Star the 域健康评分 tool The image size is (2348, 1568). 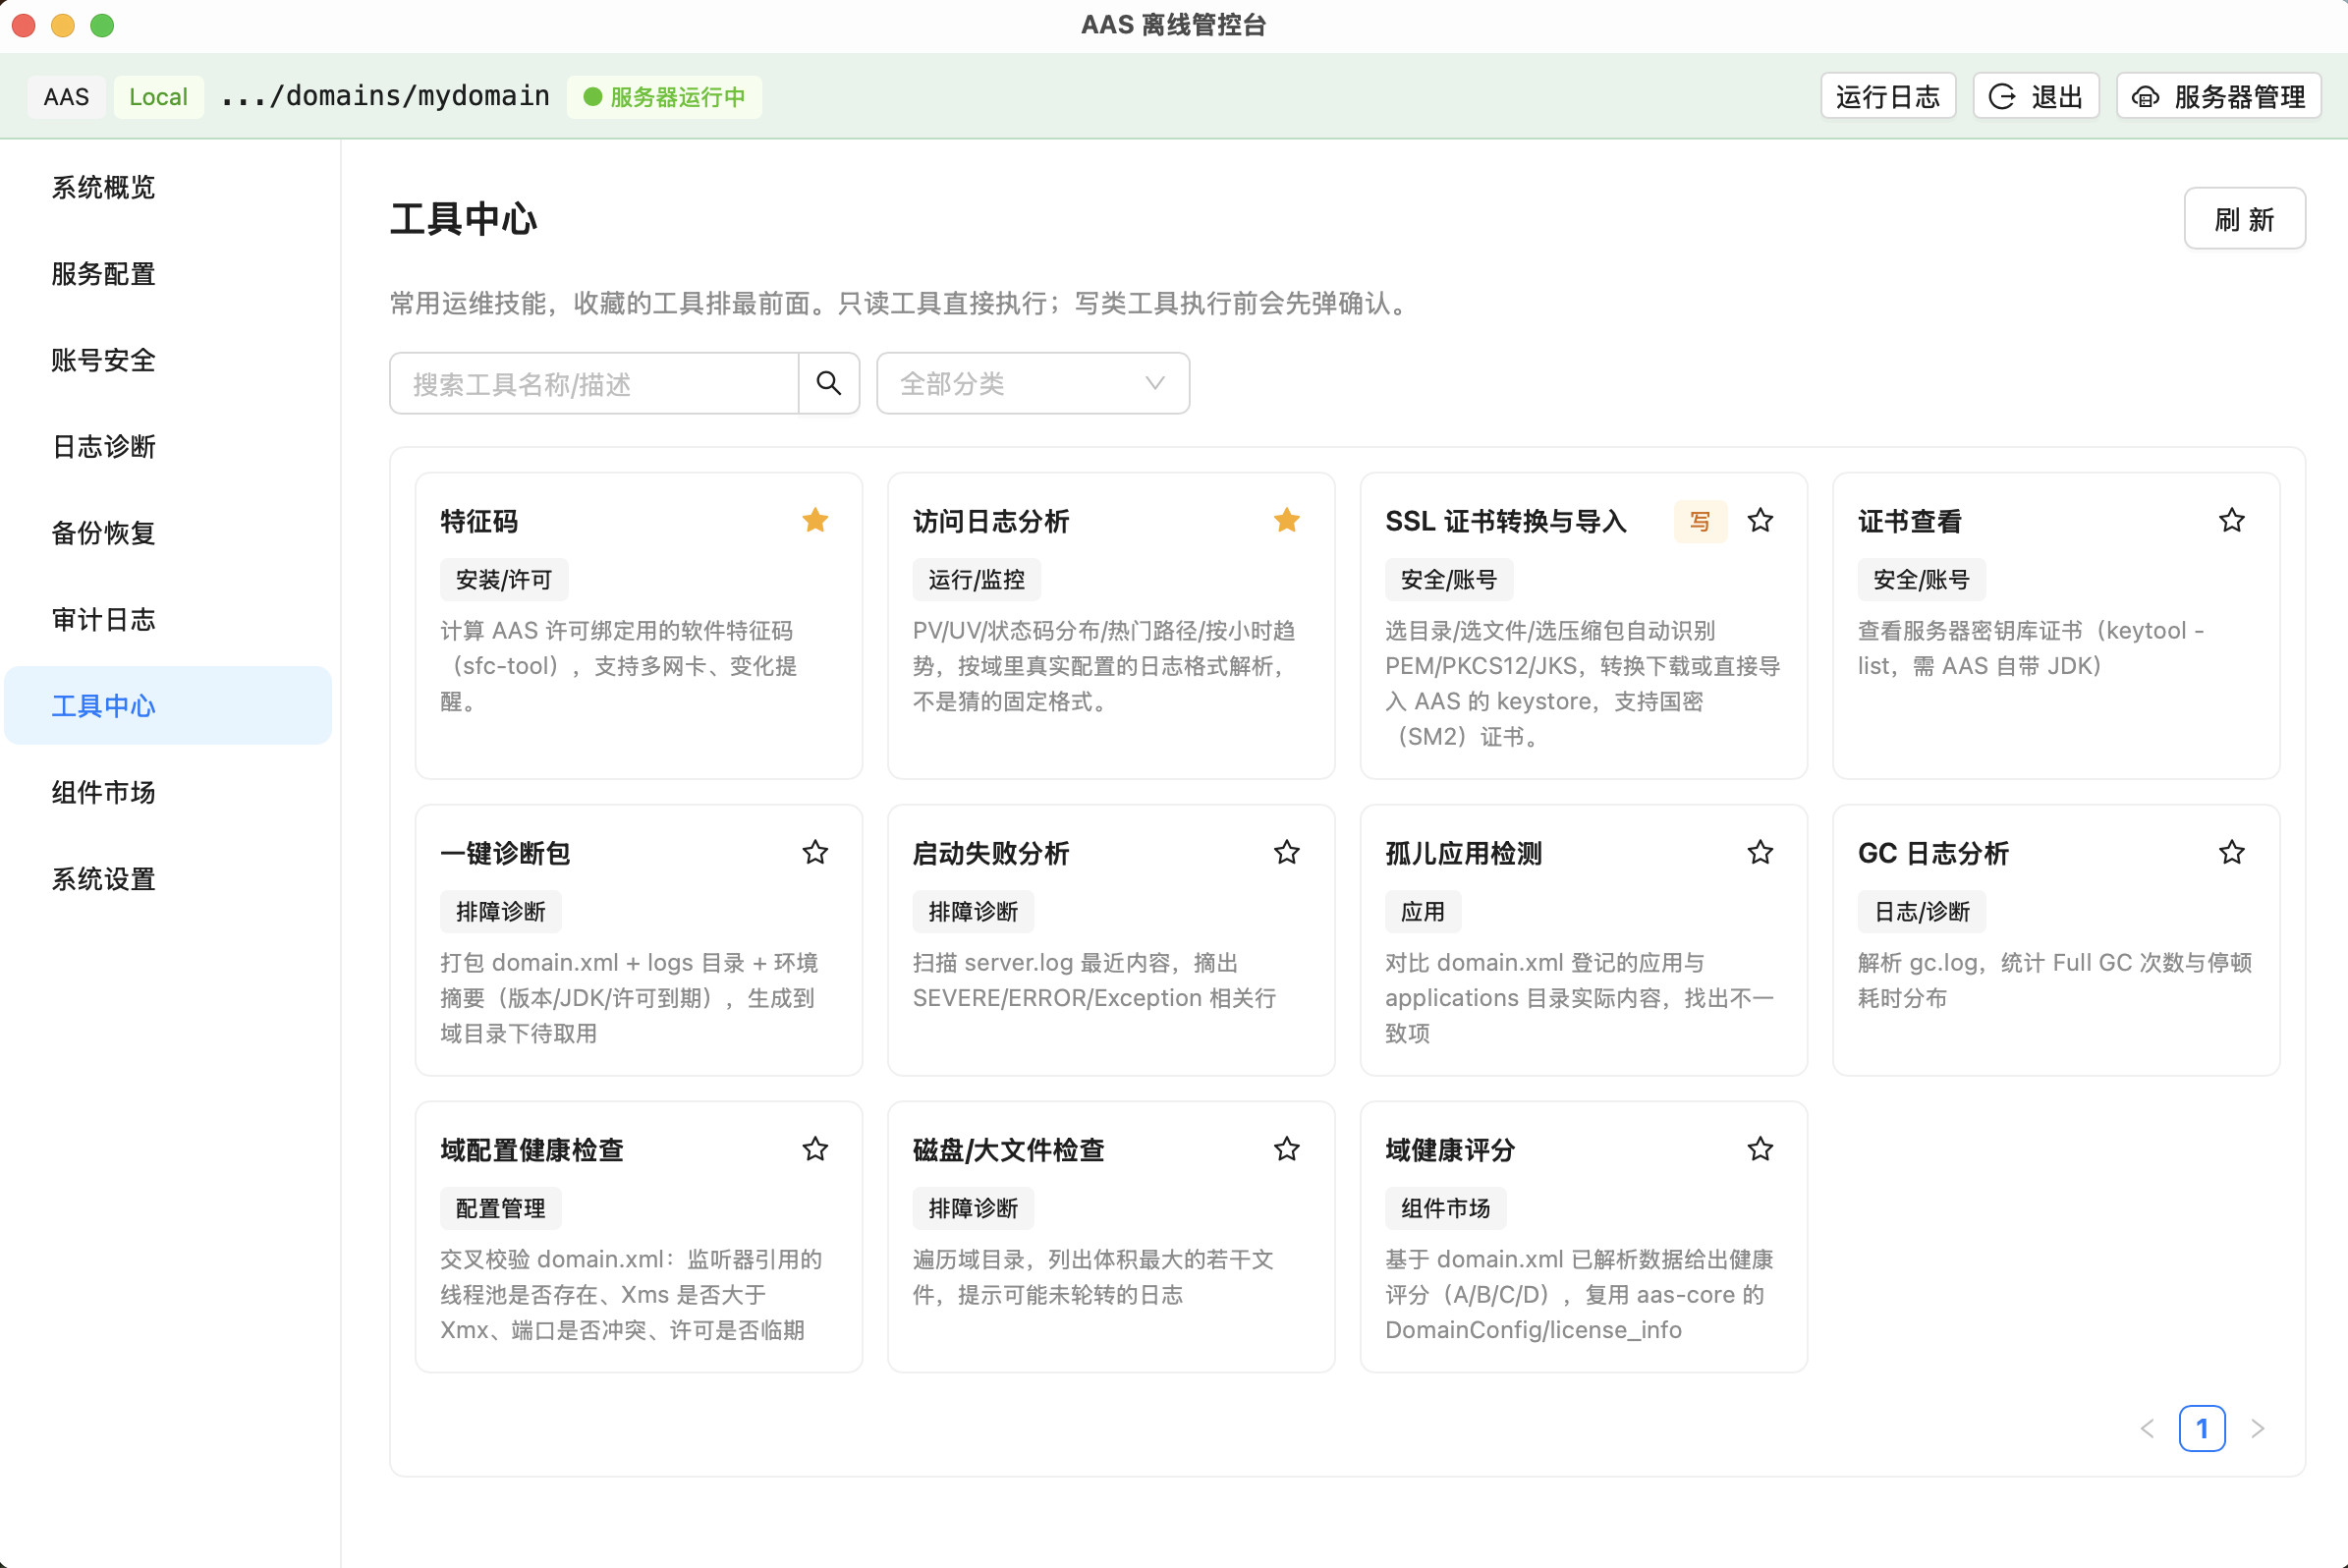(x=1760, y=1150)
